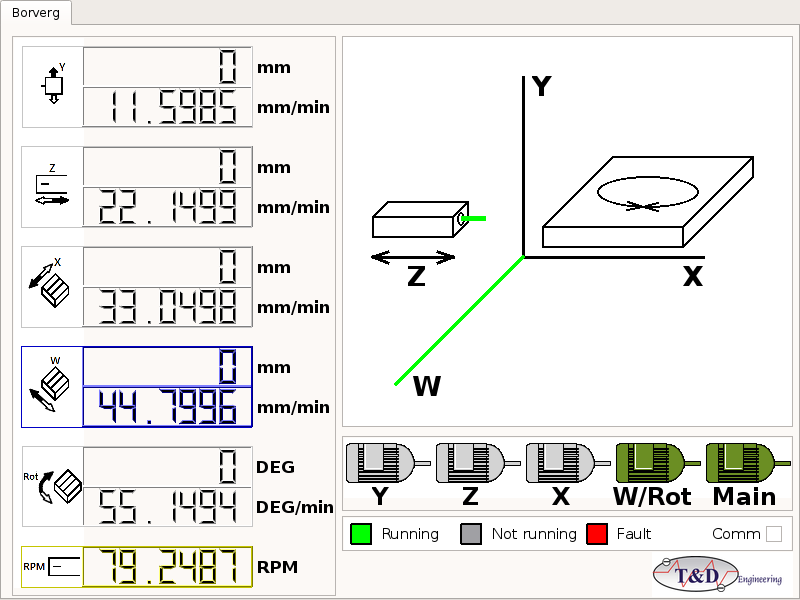Viewport: 800px width, 600px height.
Task: Select the Z axis movement icon
Action: coord(52,186)
